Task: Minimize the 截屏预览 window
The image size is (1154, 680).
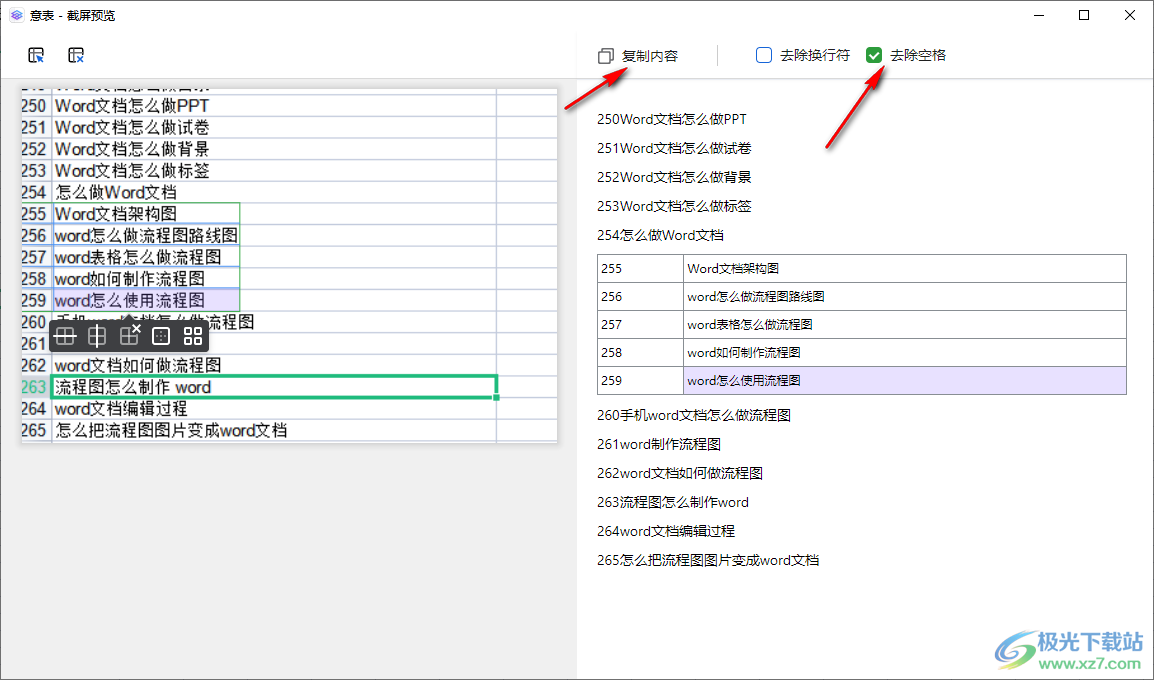Action: pyautogui.click(x=1039, y=15)
